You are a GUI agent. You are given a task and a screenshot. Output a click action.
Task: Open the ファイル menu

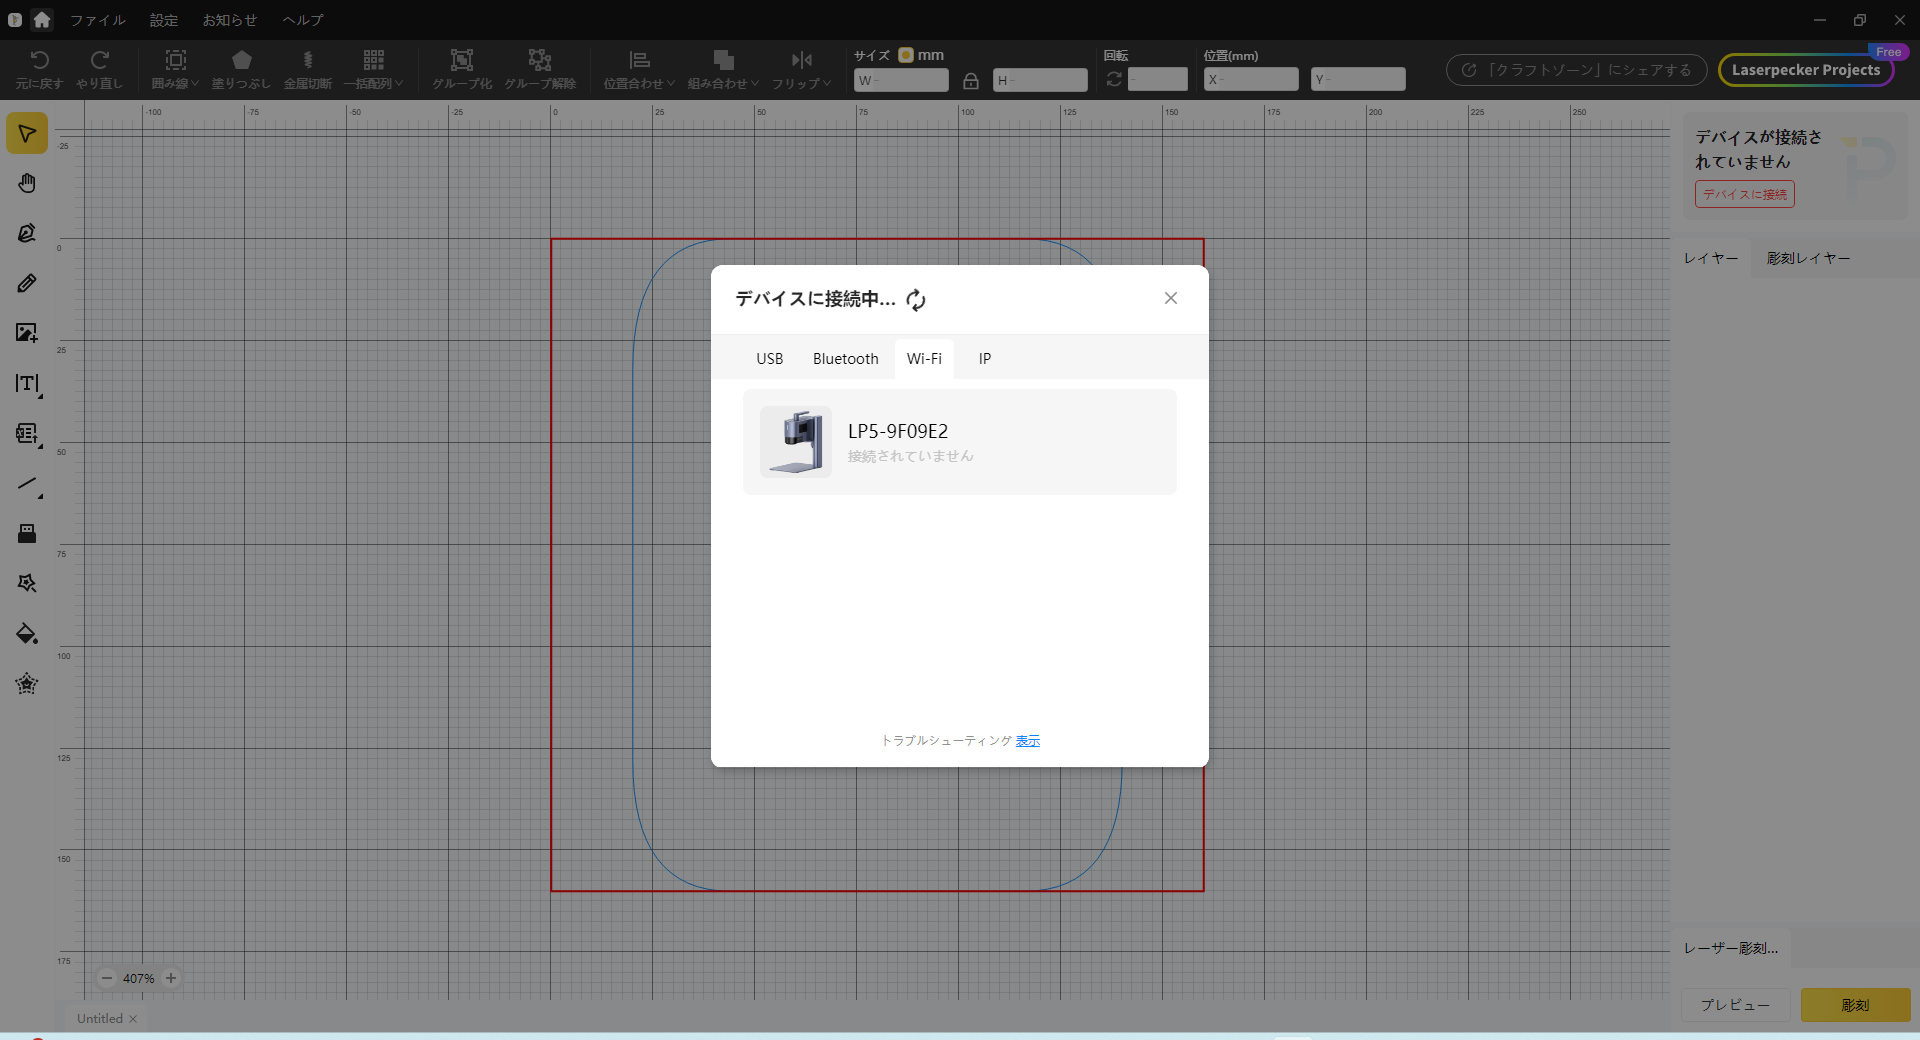pos(97,20)
